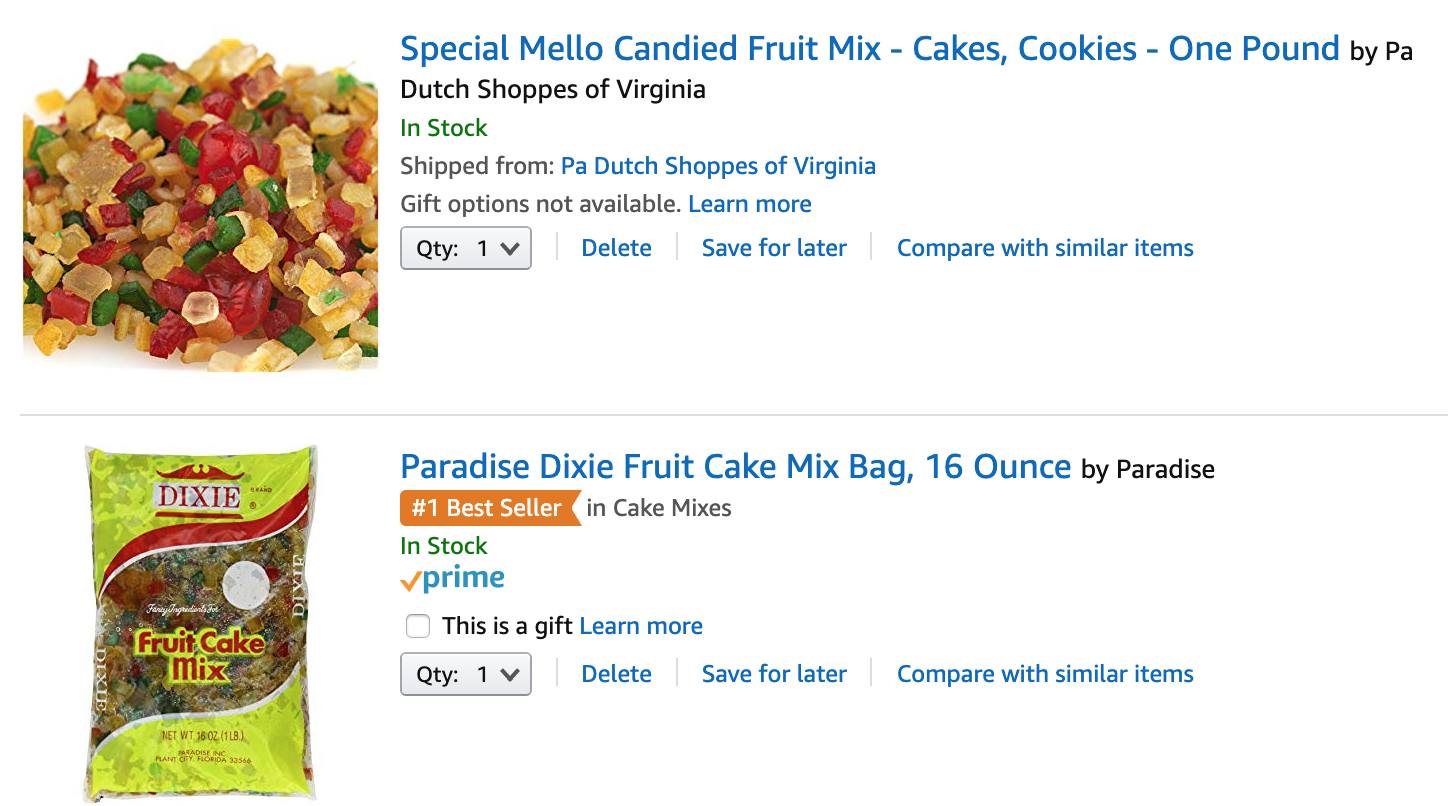Delete the Candied Fruit Mix item
The image size is (1448, 806).
[616, 248]
